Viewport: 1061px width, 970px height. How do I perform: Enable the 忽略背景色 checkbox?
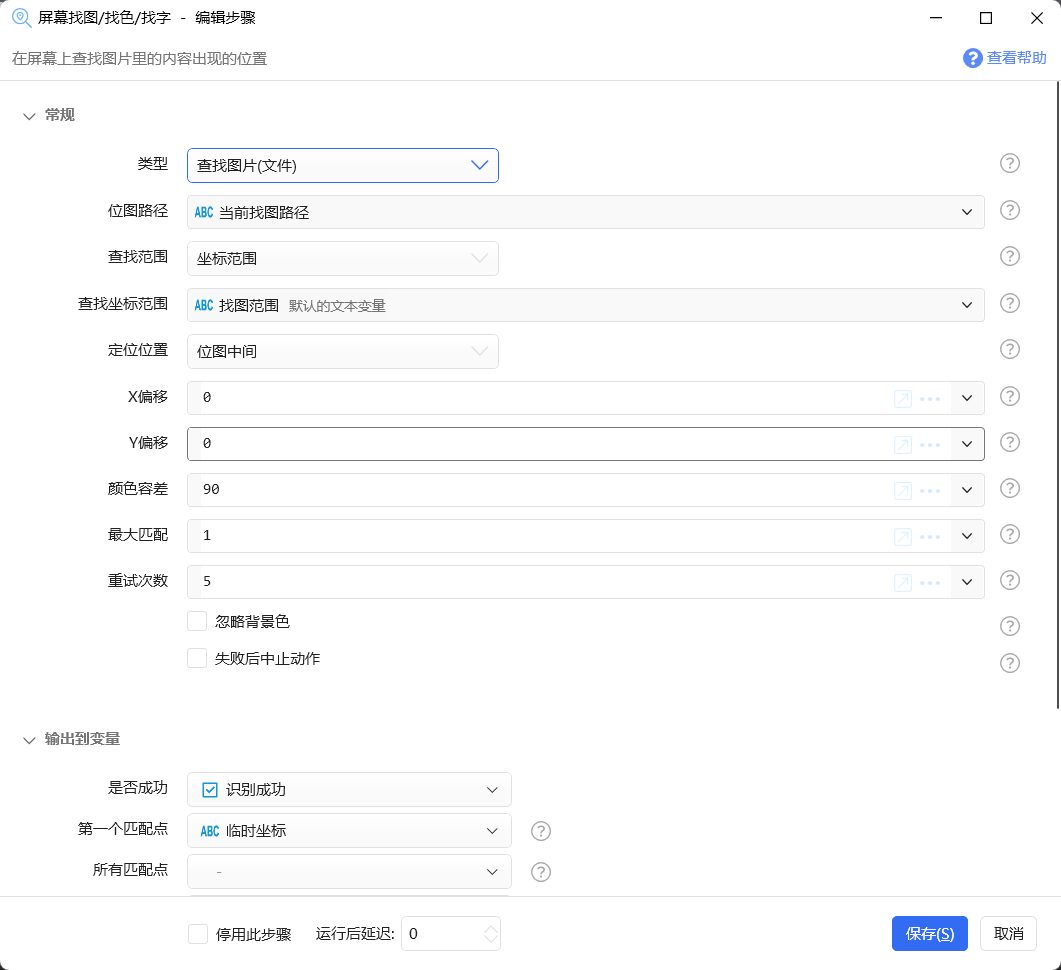[197, 622]
